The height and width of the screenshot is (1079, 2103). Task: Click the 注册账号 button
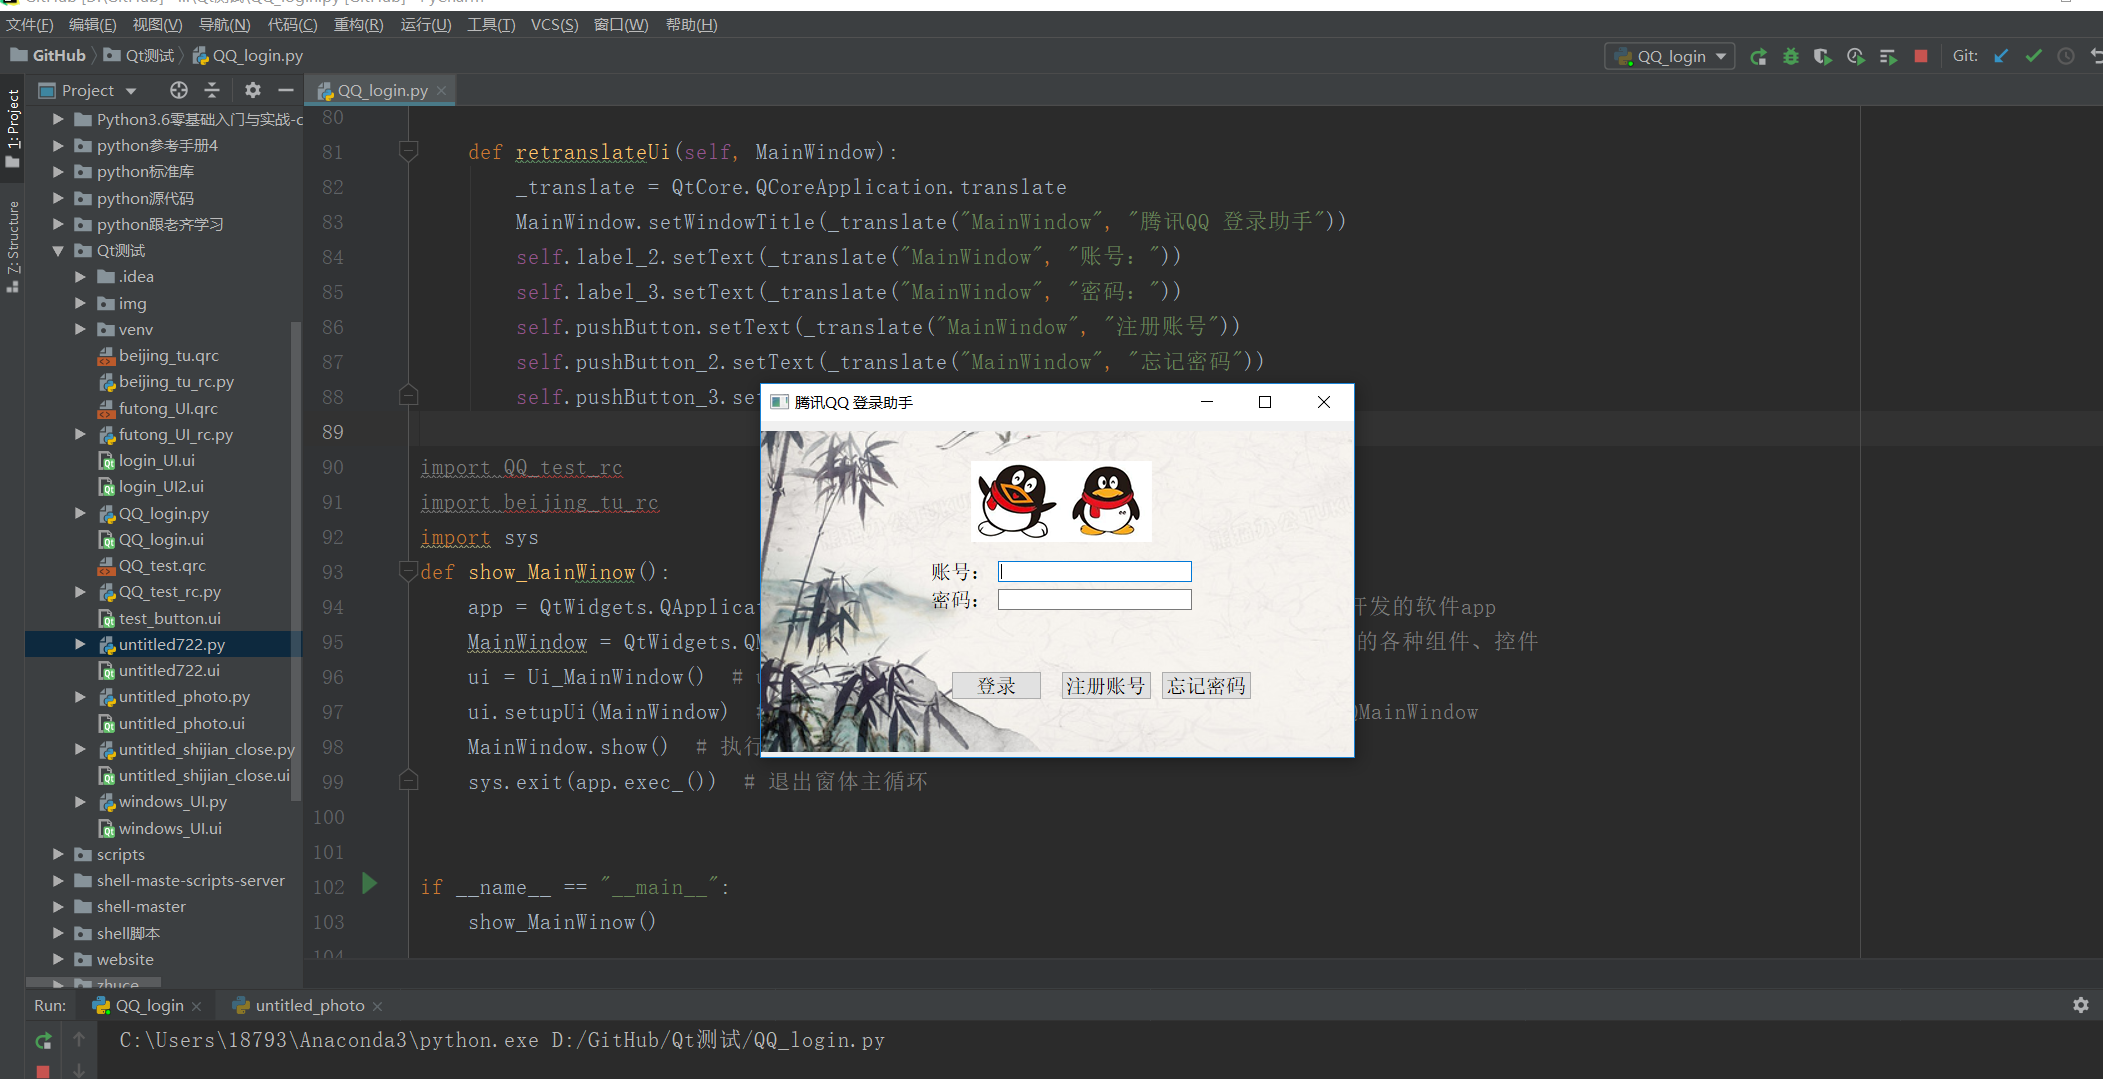click(1105, 686)
